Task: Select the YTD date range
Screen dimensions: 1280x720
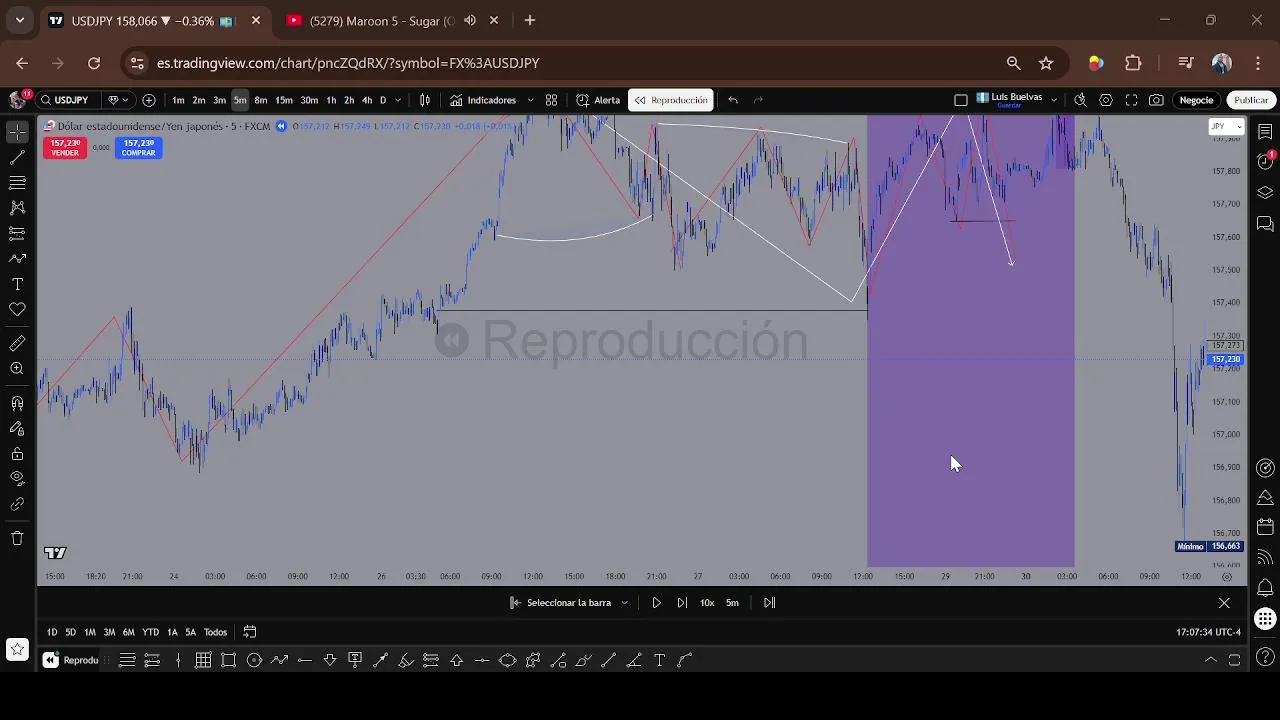Action: [150, 632]
